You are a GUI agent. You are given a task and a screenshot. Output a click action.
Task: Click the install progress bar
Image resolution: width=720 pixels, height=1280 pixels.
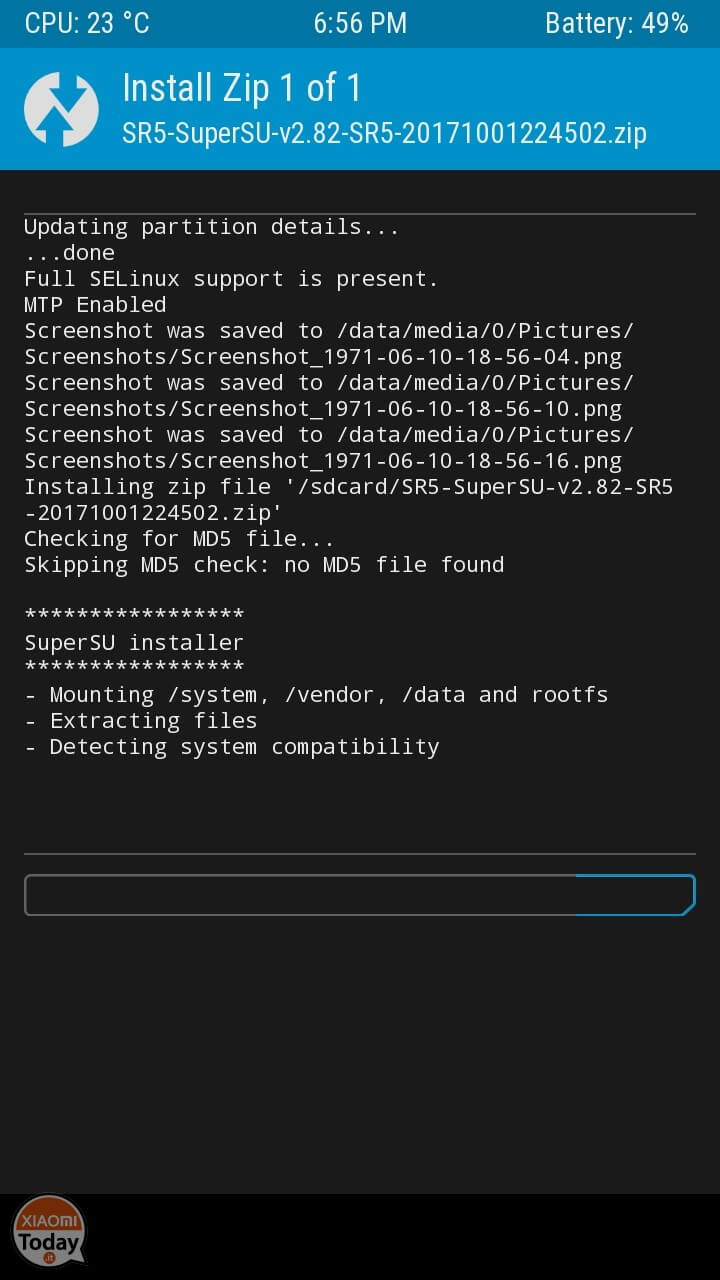360,895
